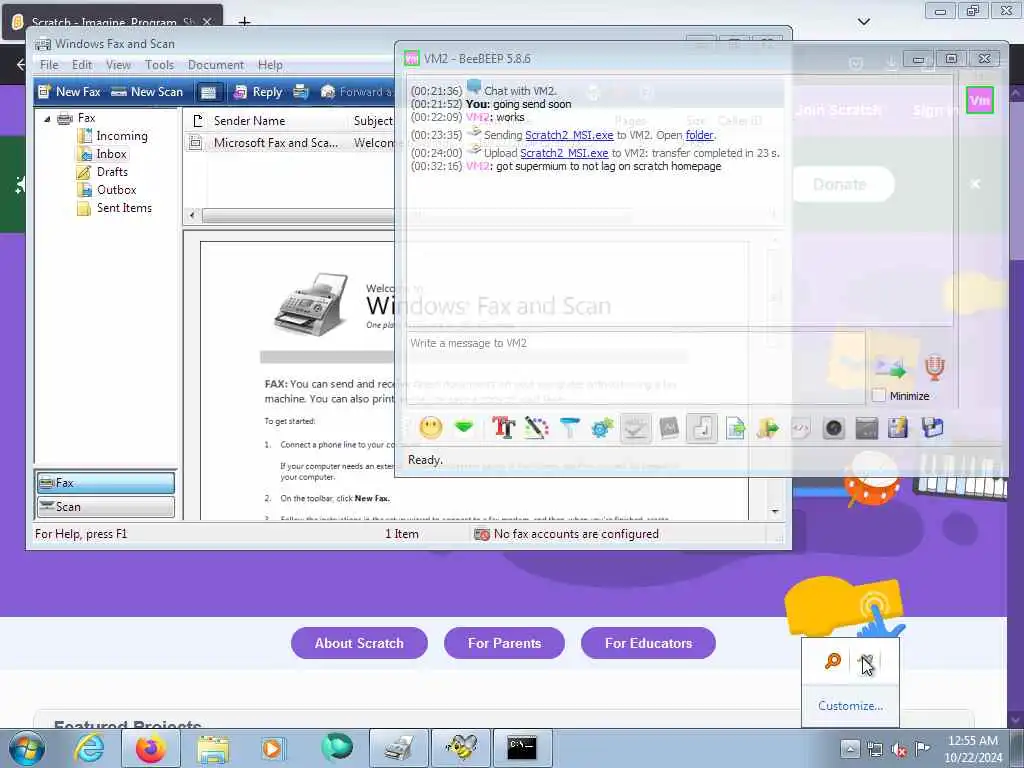The width and height of the screenshot is (1024, 768).
Task: Send a folder using the folder-arrow icon
Action: pos(768,428)
